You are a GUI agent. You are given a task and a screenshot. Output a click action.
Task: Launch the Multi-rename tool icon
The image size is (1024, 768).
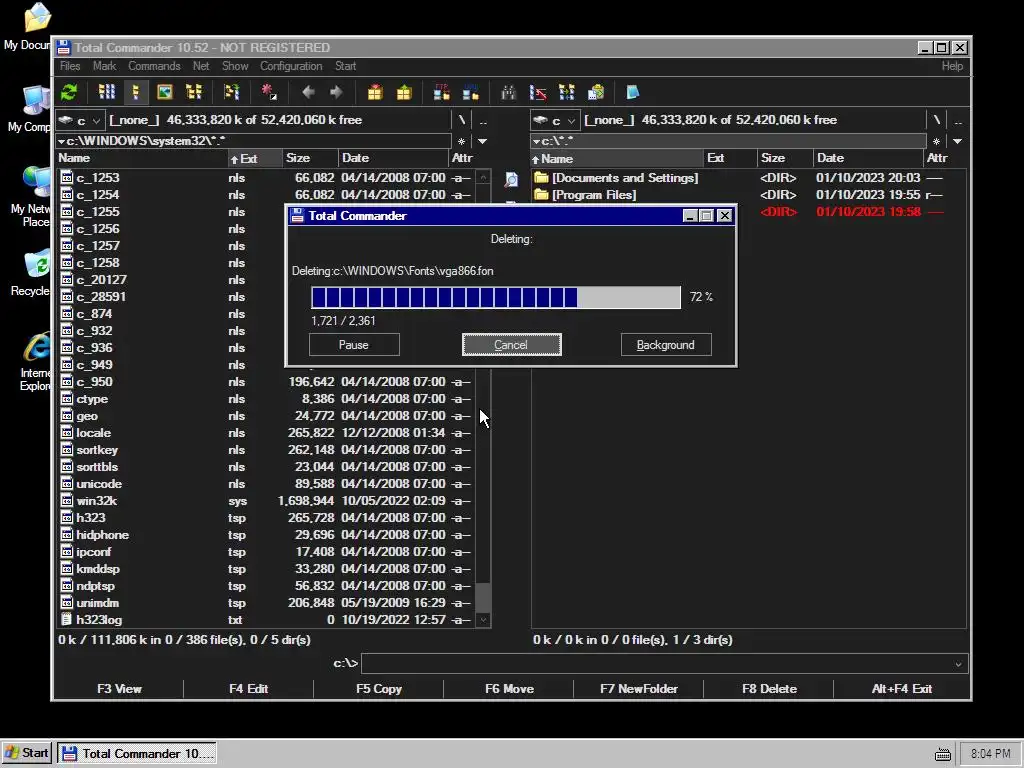pos(537,92)
